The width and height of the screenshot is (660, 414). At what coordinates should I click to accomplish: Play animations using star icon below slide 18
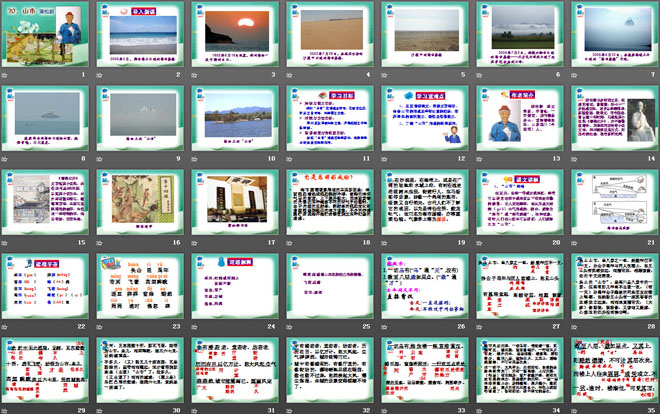pyautogui.click(x=290, y=243)
